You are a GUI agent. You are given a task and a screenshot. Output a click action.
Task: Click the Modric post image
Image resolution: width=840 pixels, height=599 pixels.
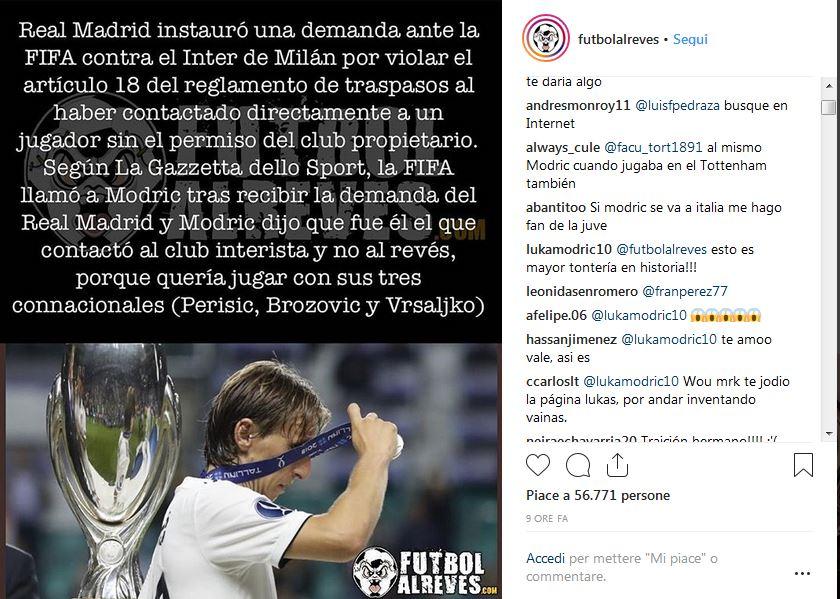[x=251, y=300]
